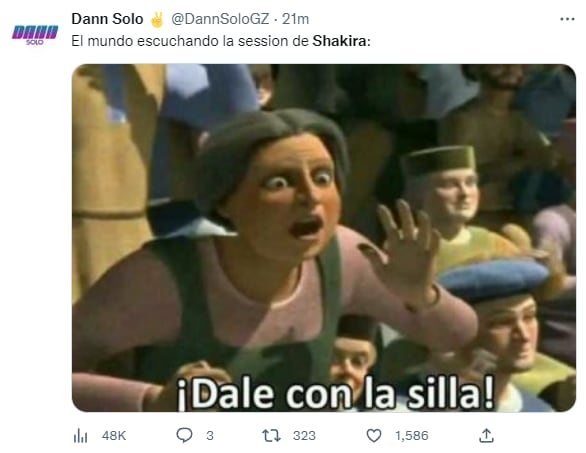Click the share upload icon

486,435
